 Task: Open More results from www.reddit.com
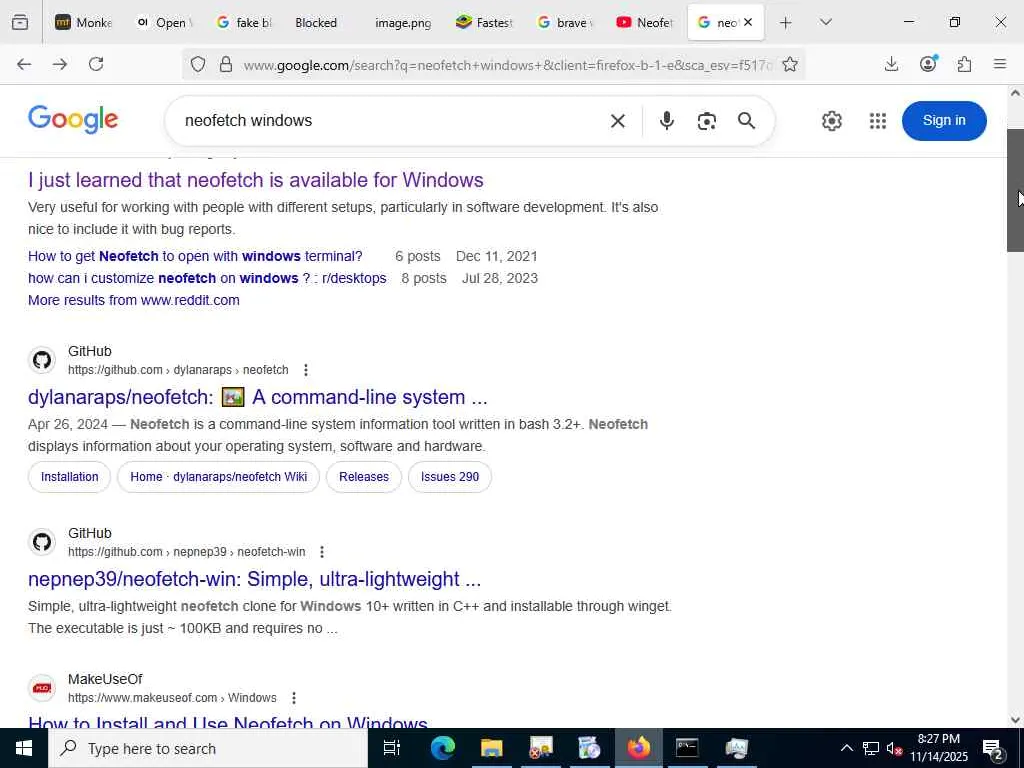tap(134, 300)
